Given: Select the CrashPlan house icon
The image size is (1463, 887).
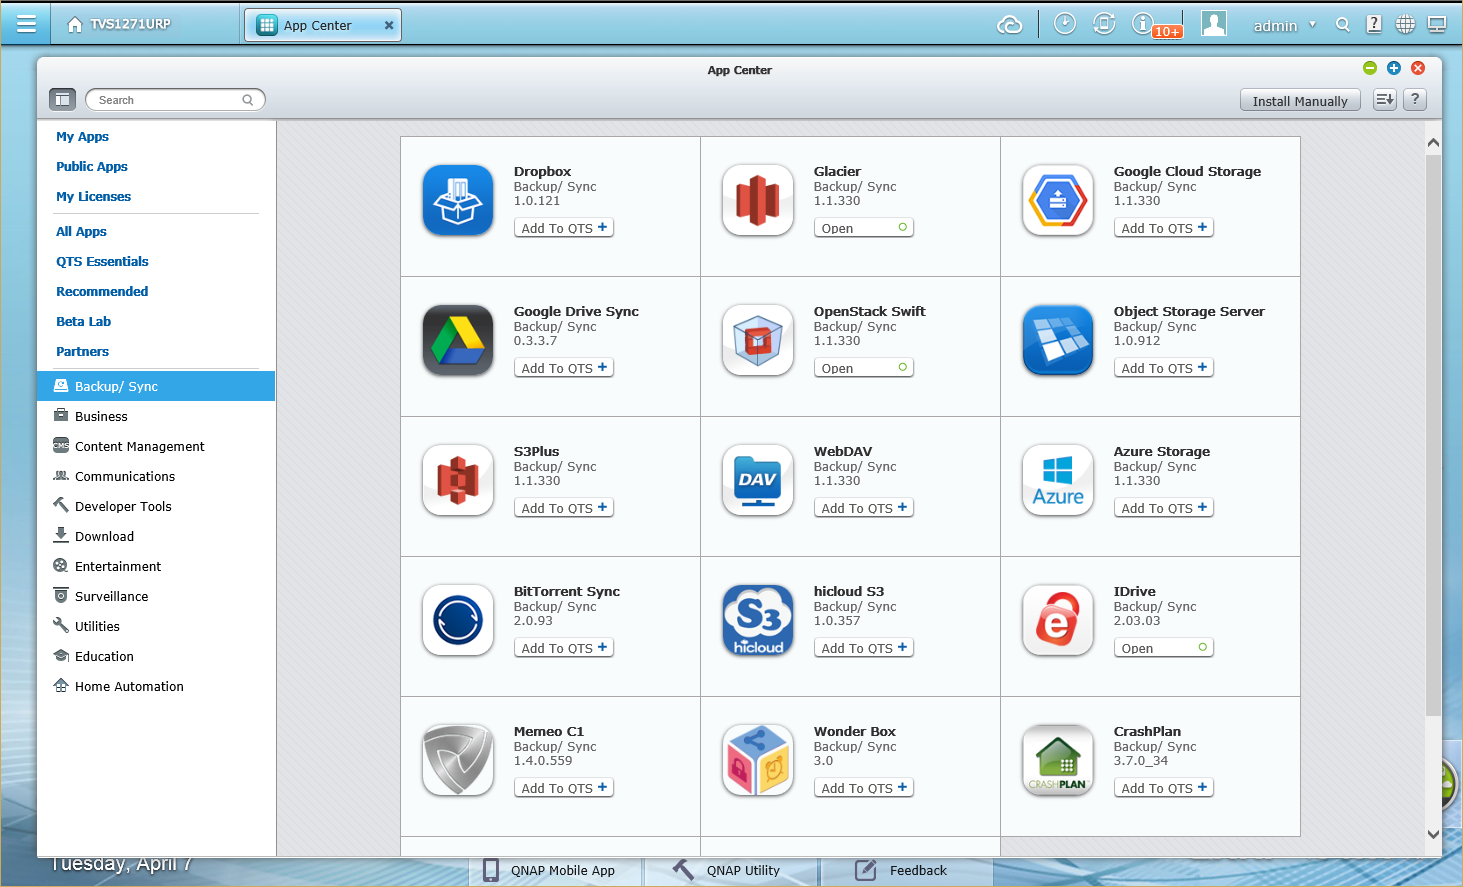Looking at the screenshot, I should click(1058, 760).
